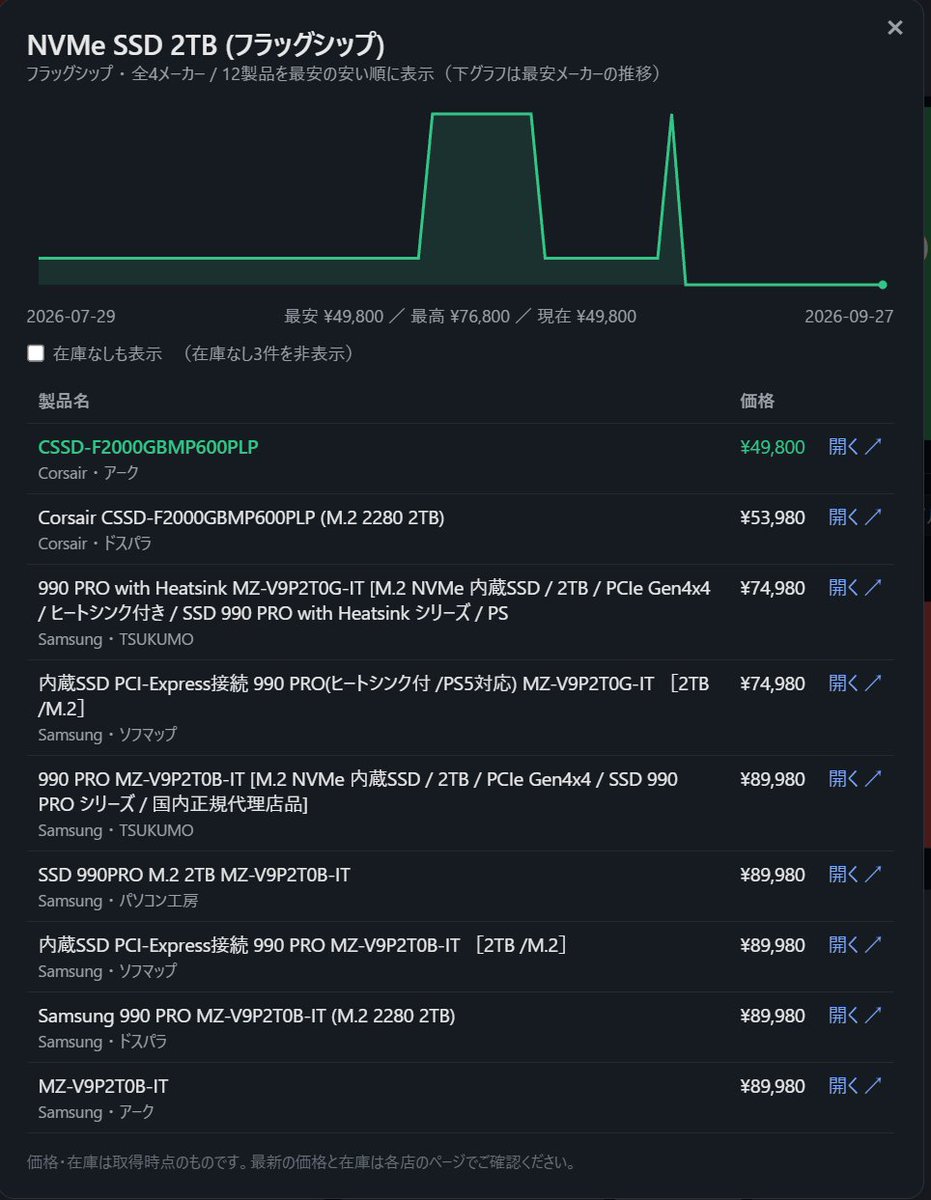The height and width of the screenshot is (1200, 931).
Task: Select 990 PRO MZ-V9P2T0B-IT 国内正規代理店品 product name
Action: (358, 791)
